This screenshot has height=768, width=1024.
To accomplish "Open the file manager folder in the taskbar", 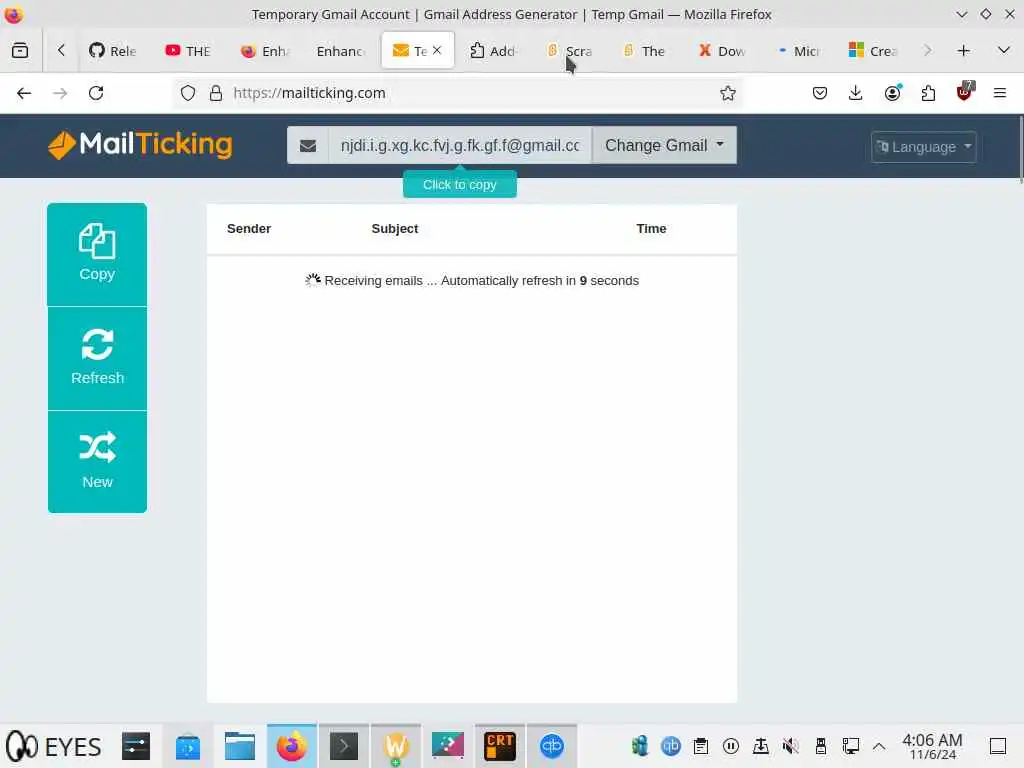I will [240, 746].
